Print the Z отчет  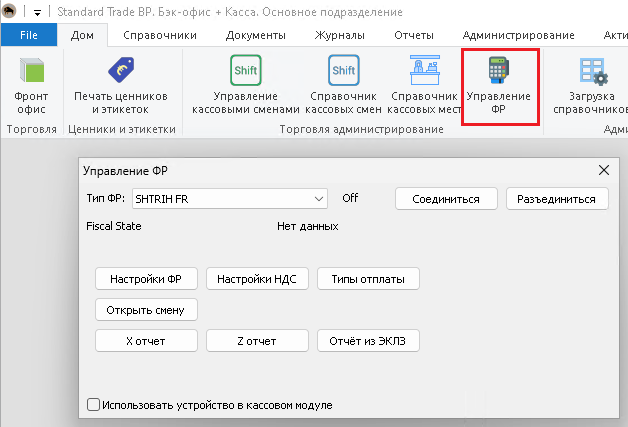click(257, 341)
